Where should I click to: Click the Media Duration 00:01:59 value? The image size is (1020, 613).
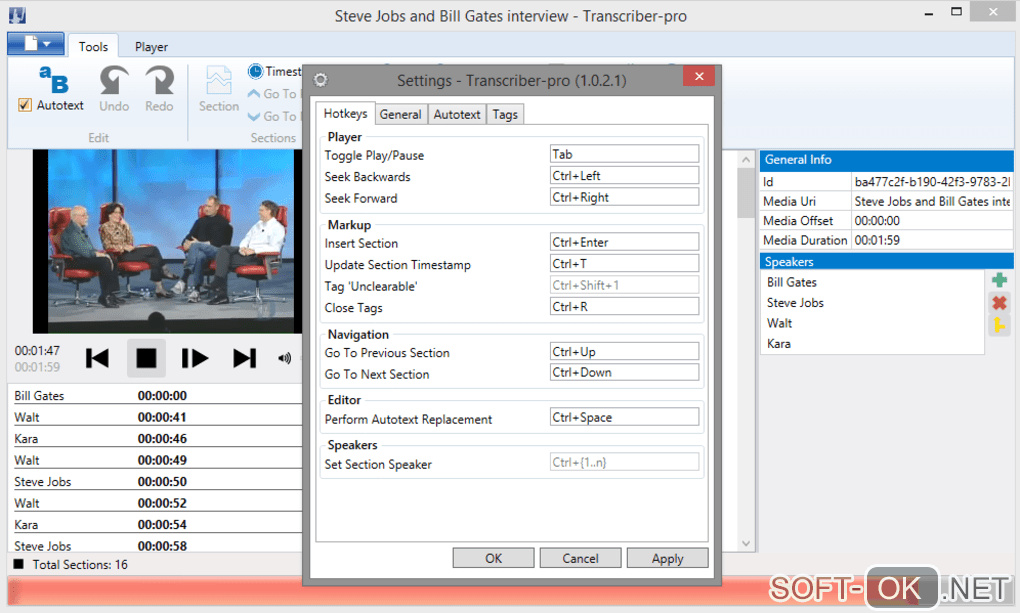(932, 240)
